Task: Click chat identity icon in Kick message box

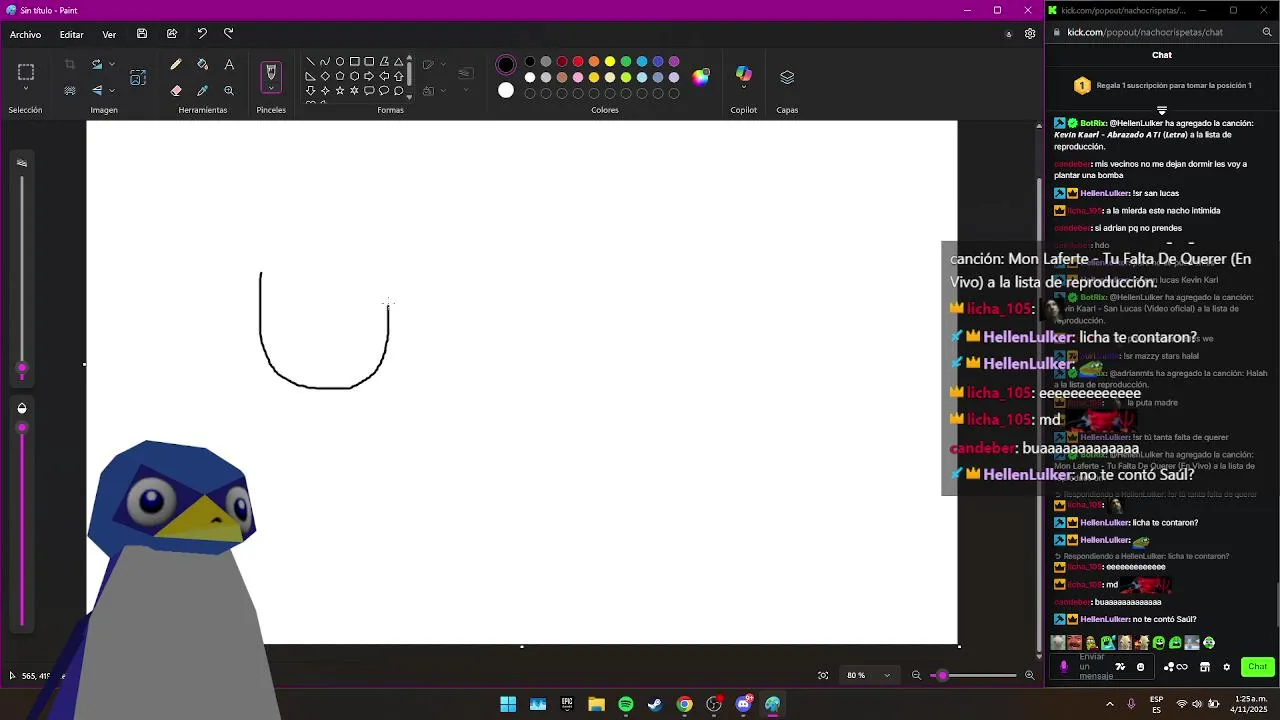Action: pos(1064,667)
